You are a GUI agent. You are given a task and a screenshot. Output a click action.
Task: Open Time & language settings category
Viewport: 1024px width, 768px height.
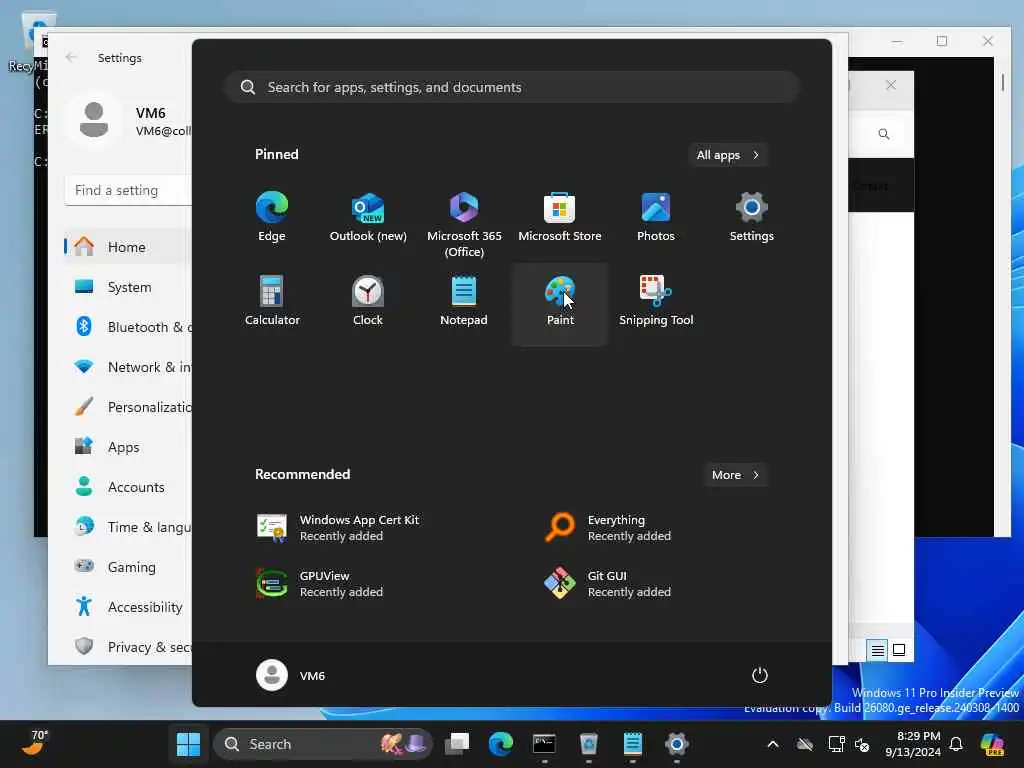[x=128, y=526]
